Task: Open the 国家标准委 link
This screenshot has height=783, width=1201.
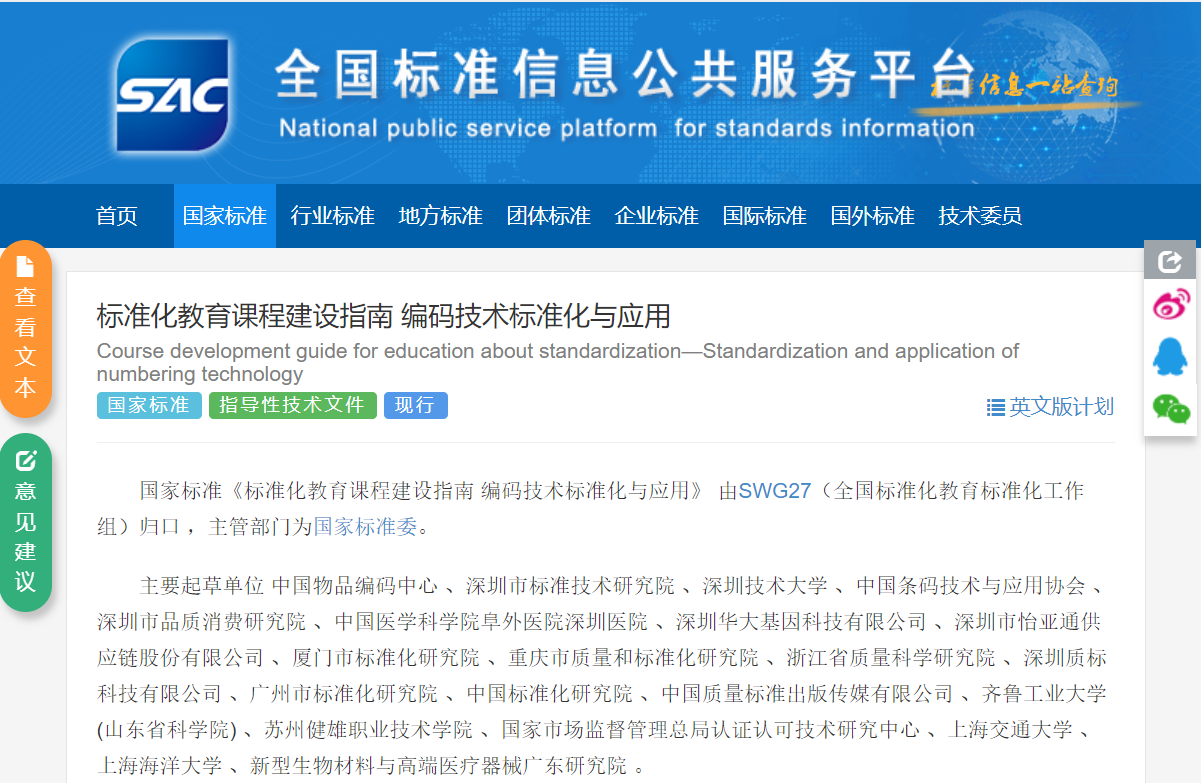Action: 365,527
